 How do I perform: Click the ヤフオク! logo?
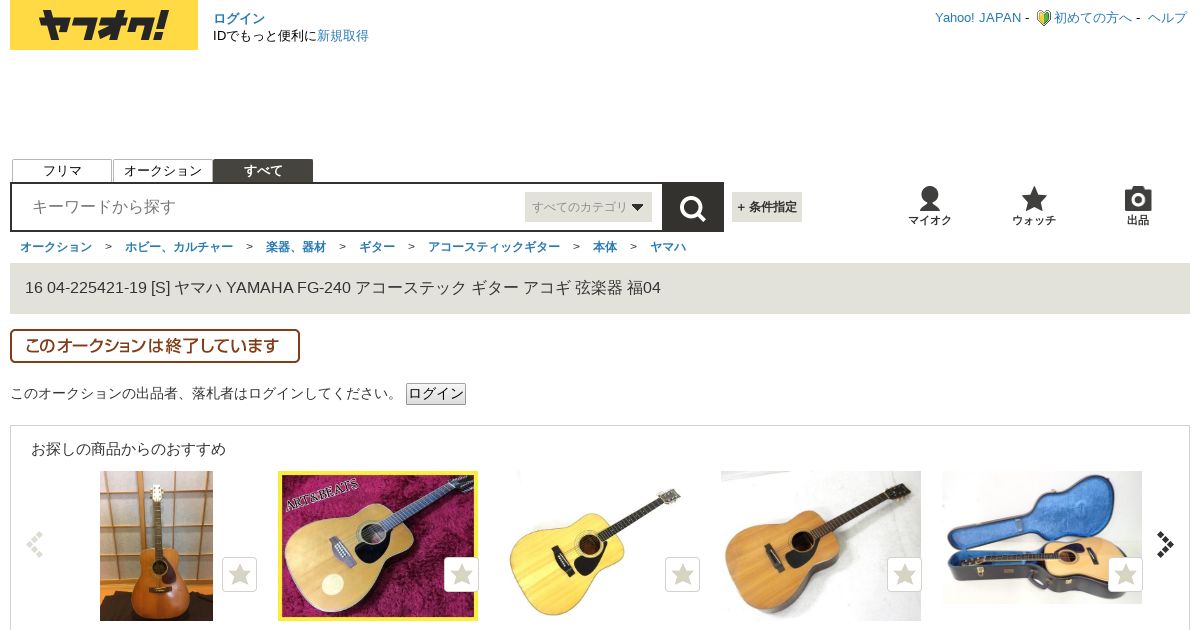click(104, 25)
